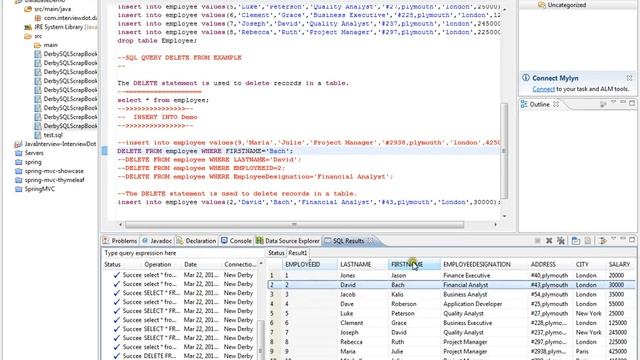
Task: Open the SQL Results view menu triangle
Action: (x=613, y=239)
